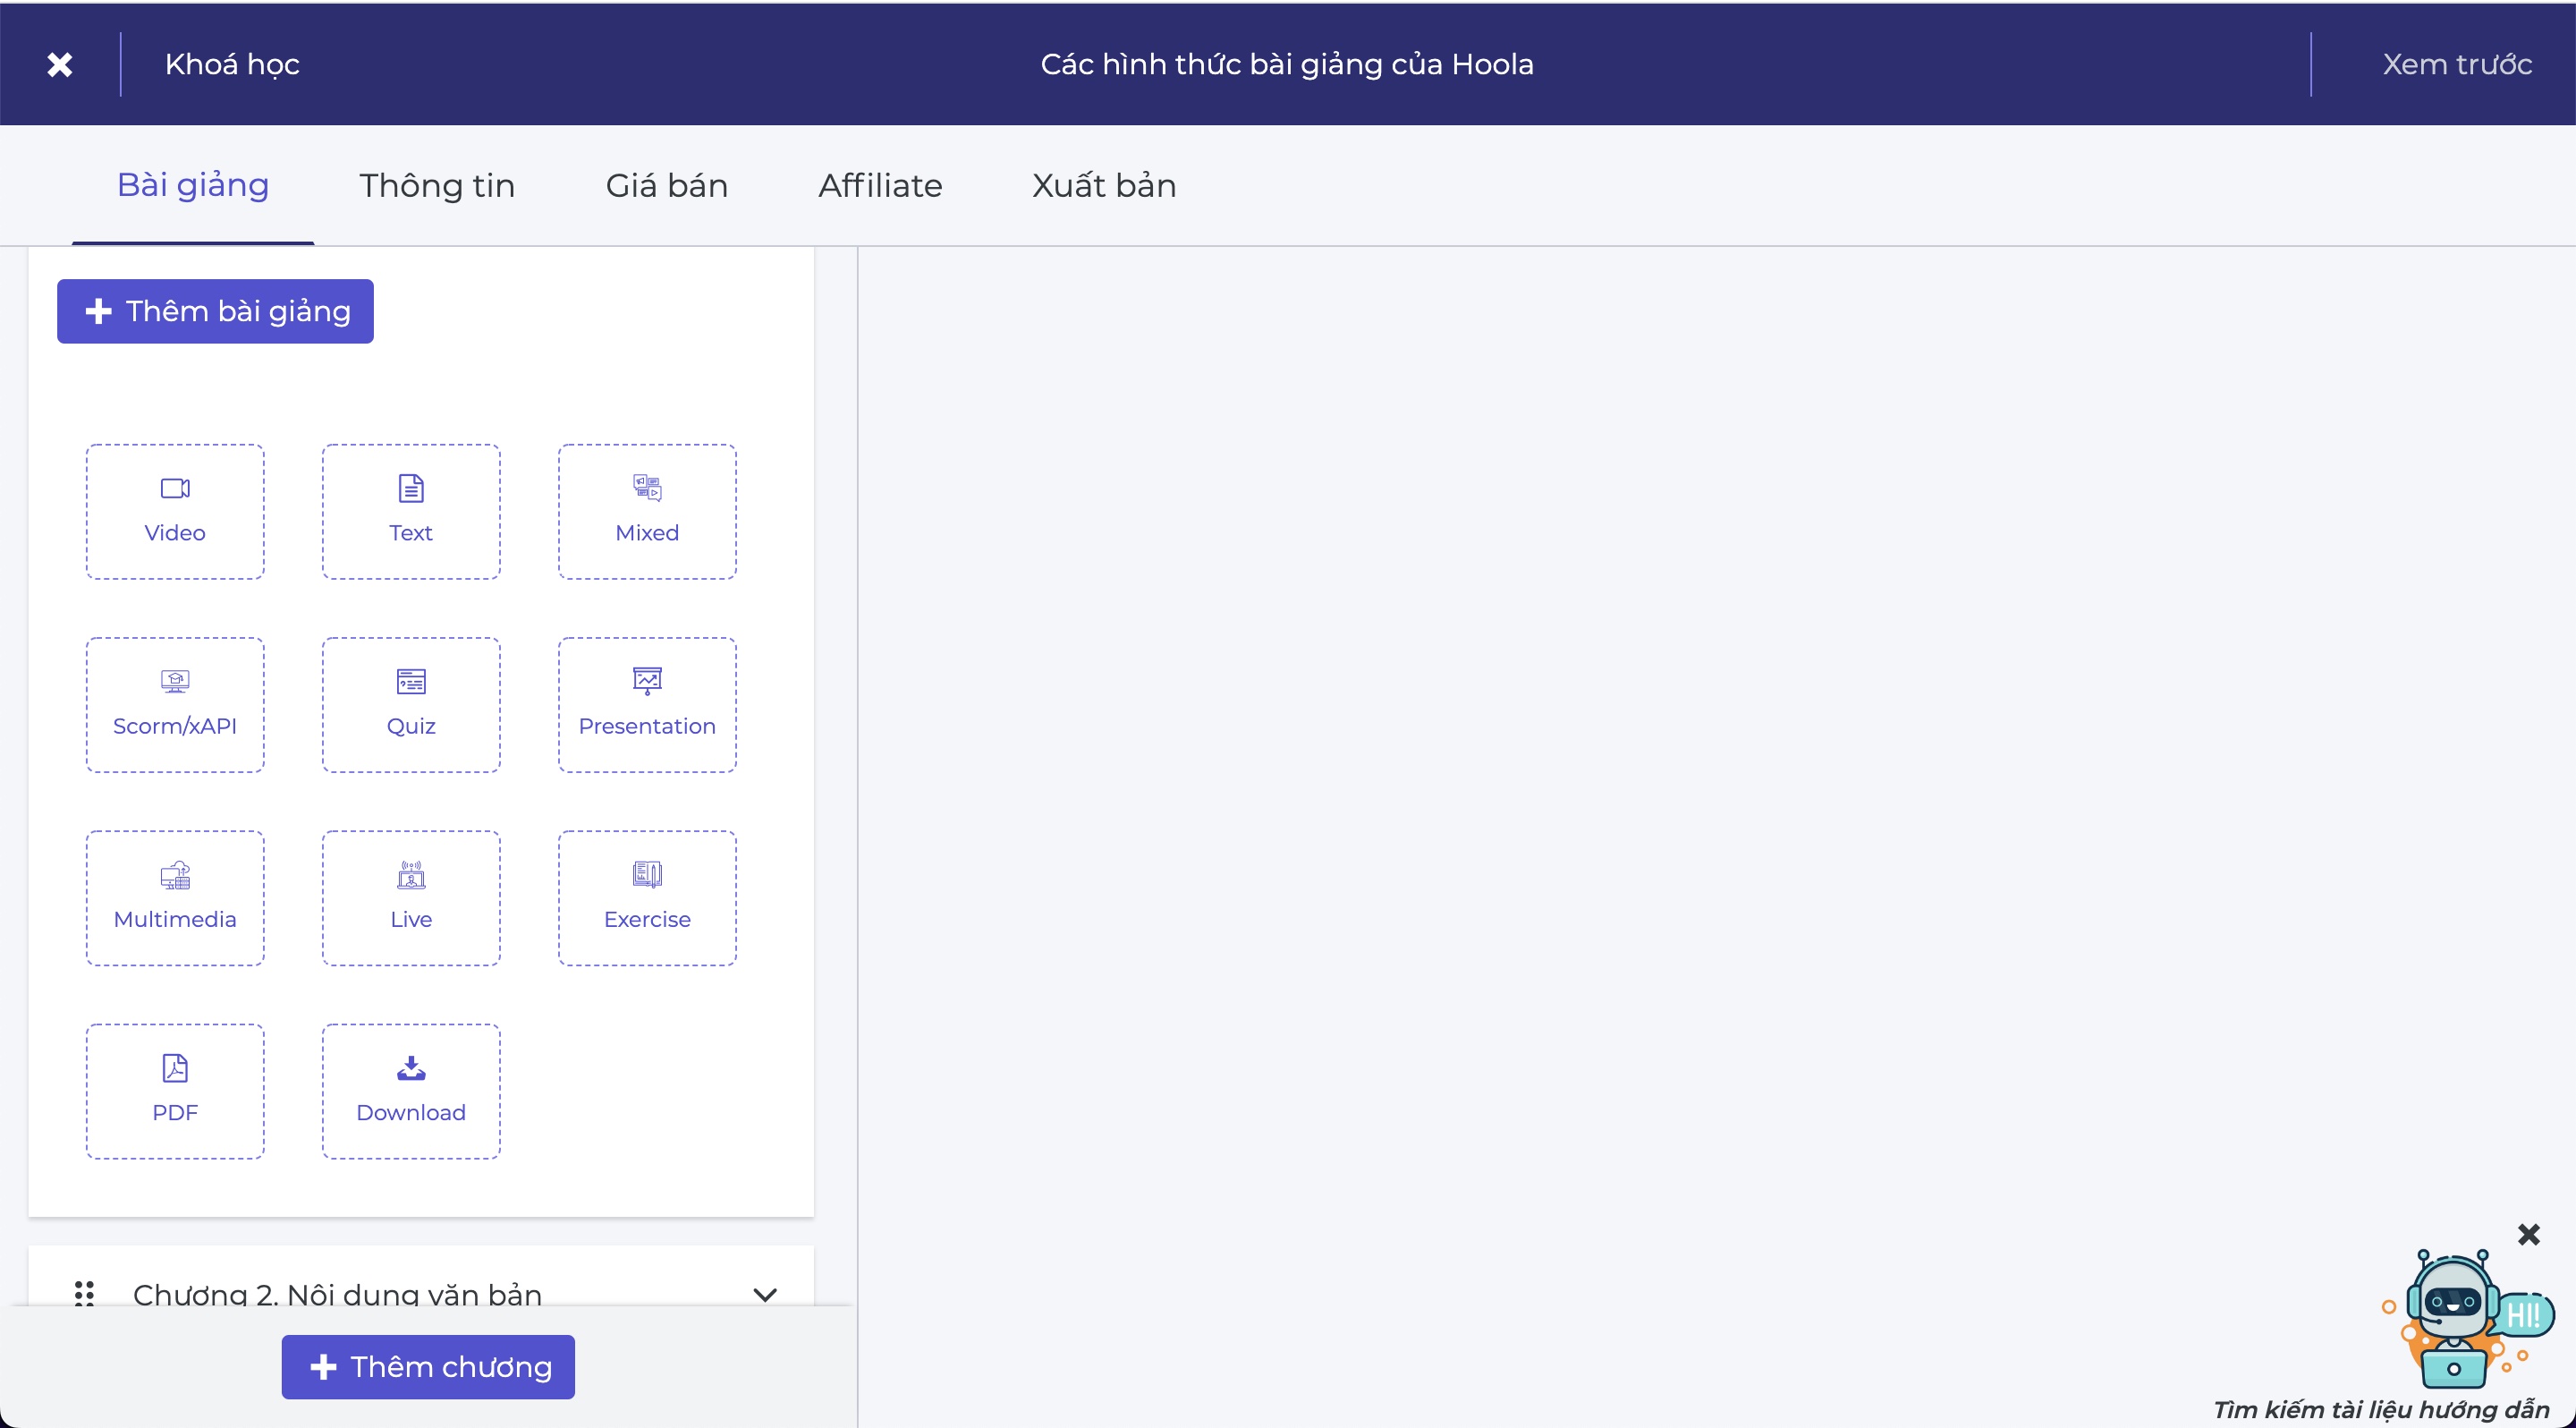Go to the Giá bán tab
The width and height of the screenshot is (2576, 1428).
coord(667,185)
